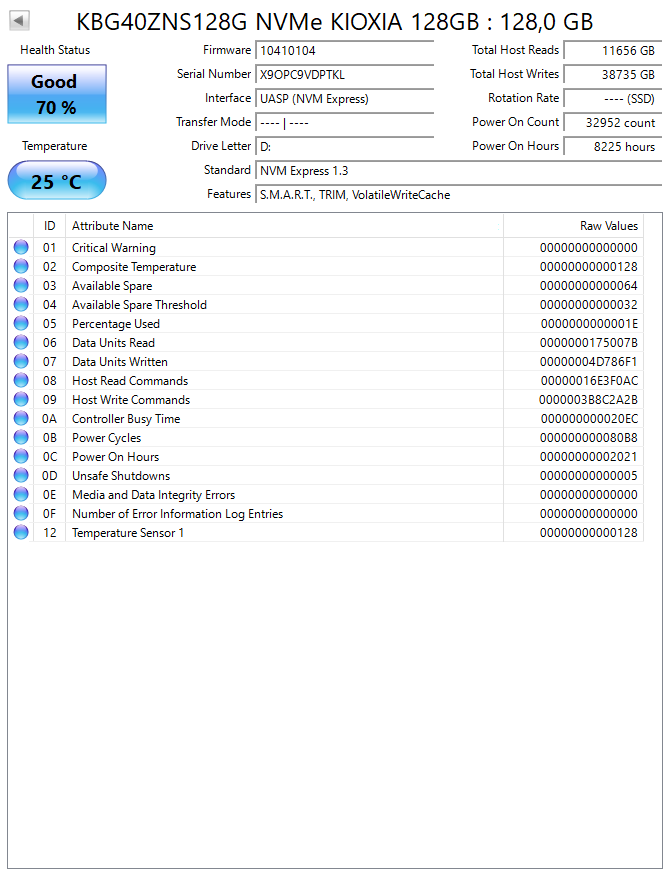The width and height of the screenshot is (664, 873).
Task: Select the Unsafe Shutdowns attribute name
Action: [x=121, y=475]
